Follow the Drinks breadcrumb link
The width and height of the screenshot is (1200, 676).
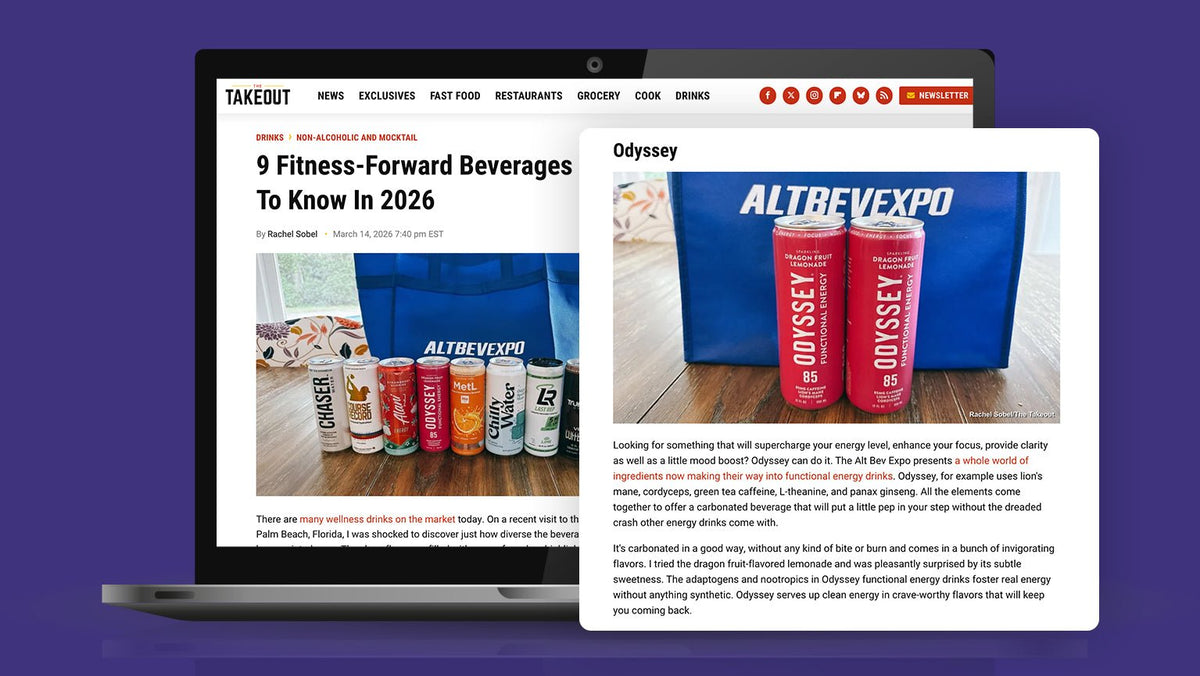tap(270, 138)
